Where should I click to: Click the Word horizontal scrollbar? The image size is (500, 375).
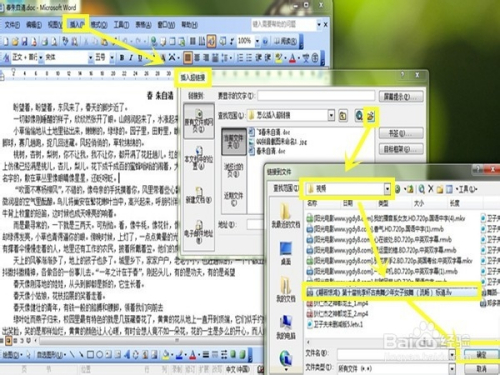pyautogui.click(x=152, y=340)
